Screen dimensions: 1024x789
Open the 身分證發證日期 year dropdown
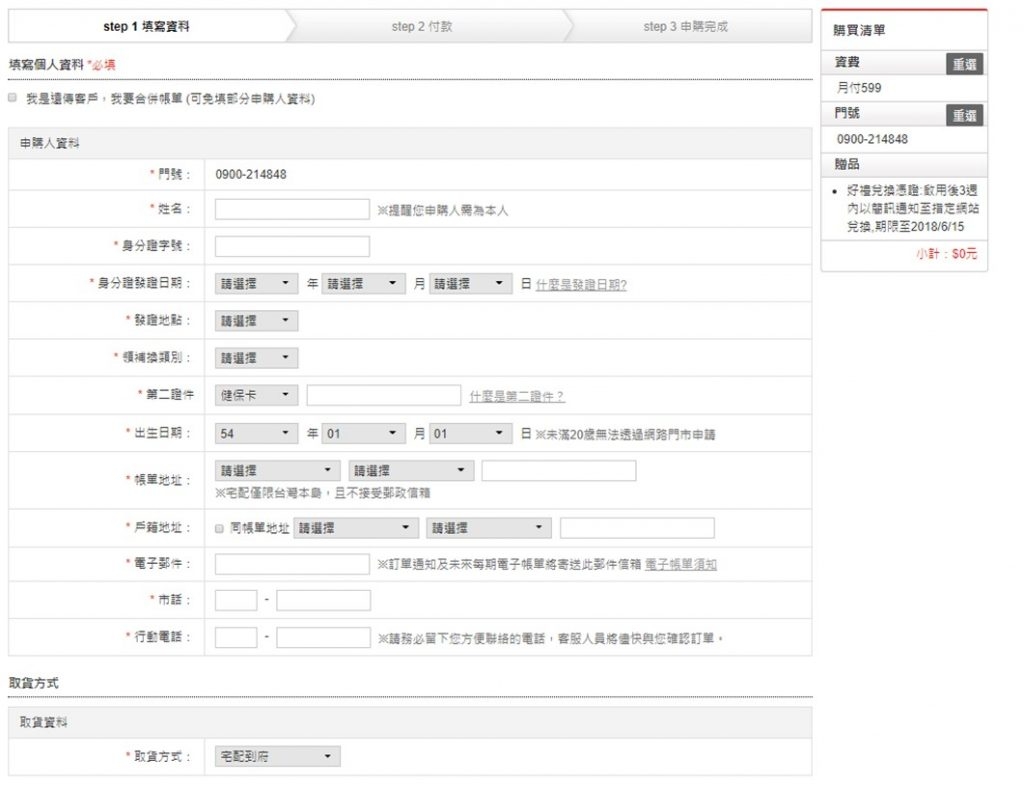pos(257,284)
